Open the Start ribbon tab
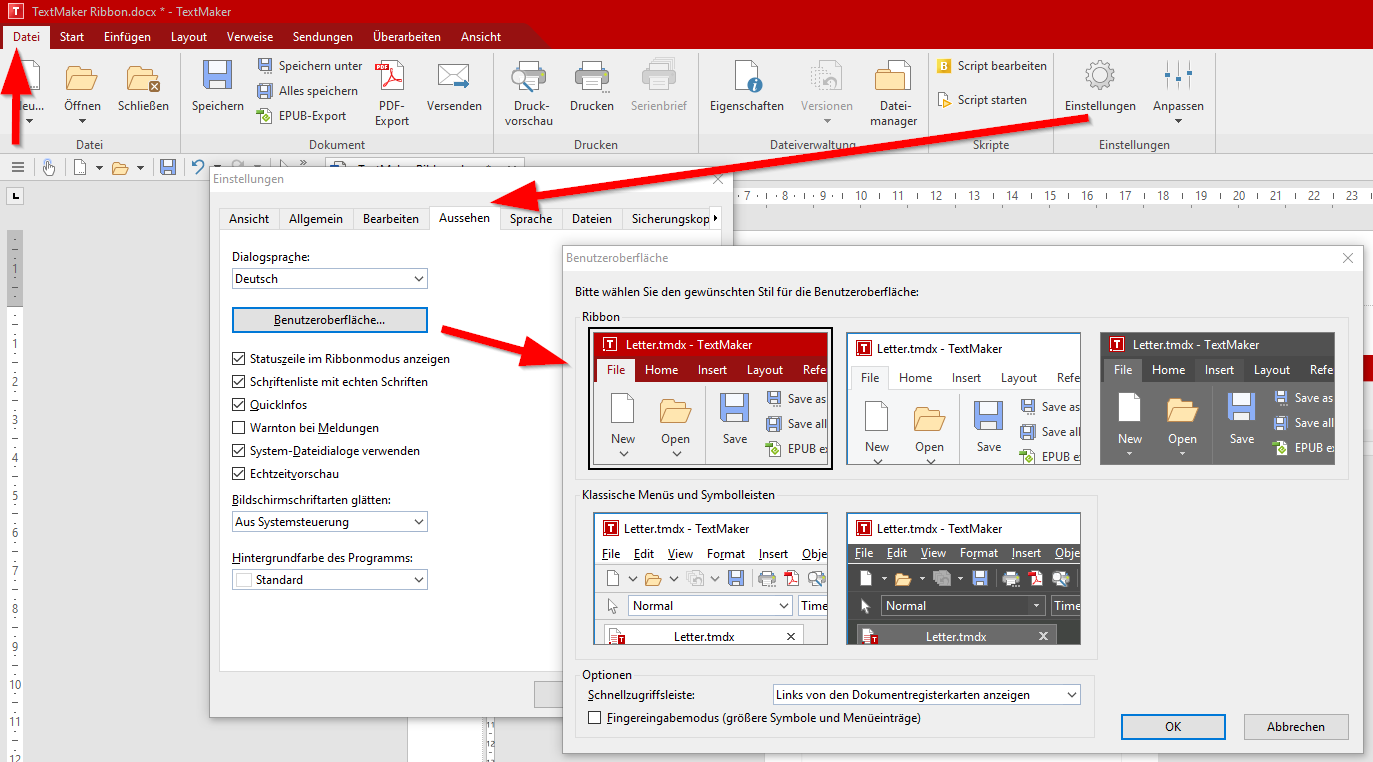 click(72, 37)
